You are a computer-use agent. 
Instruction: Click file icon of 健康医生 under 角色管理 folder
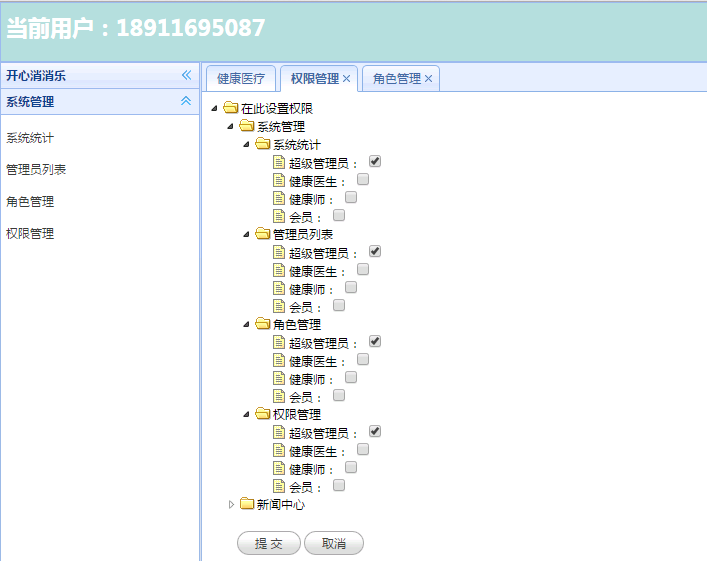279,360
